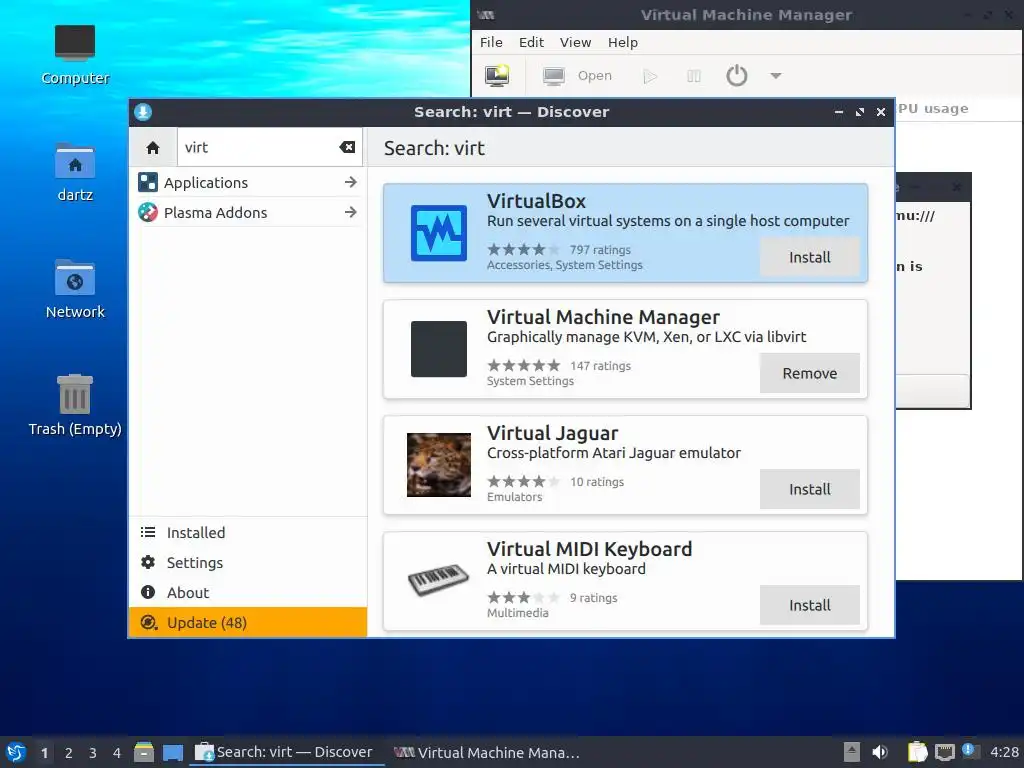This screenshot has height=768, width=1024.
Task: Switch to workspace 3
Action: click(93, 753)
